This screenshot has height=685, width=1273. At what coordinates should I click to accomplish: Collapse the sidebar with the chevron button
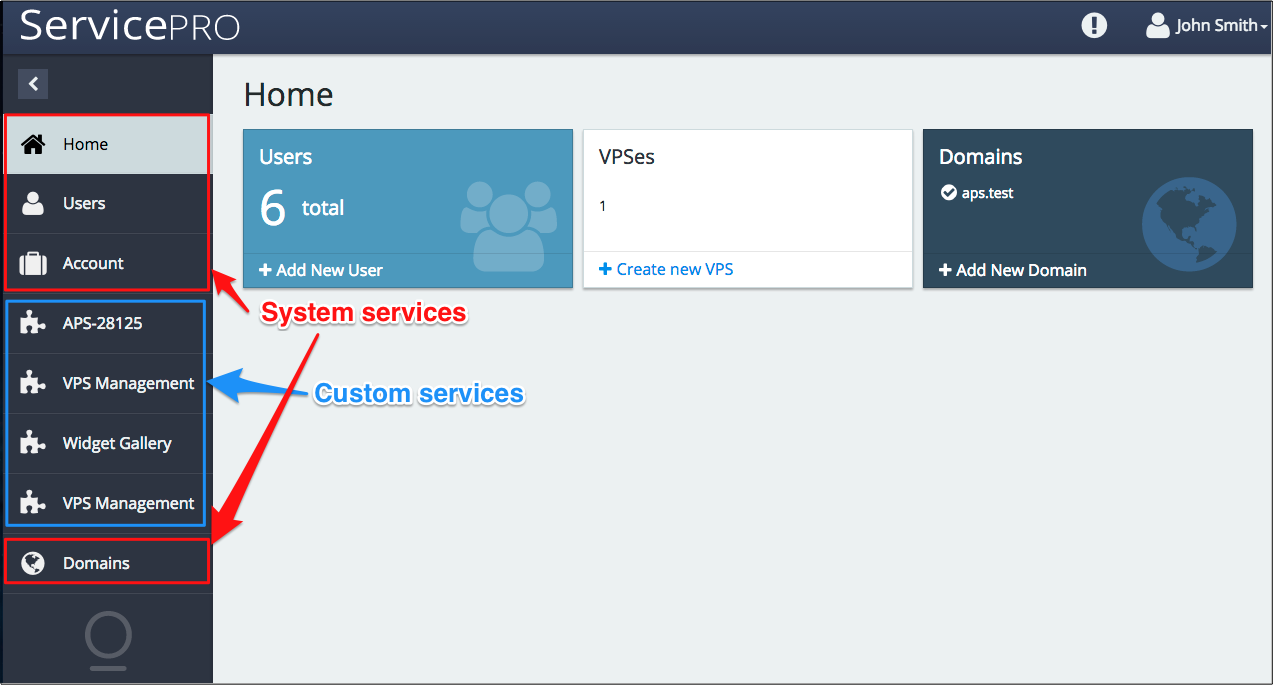pos(33,84)
